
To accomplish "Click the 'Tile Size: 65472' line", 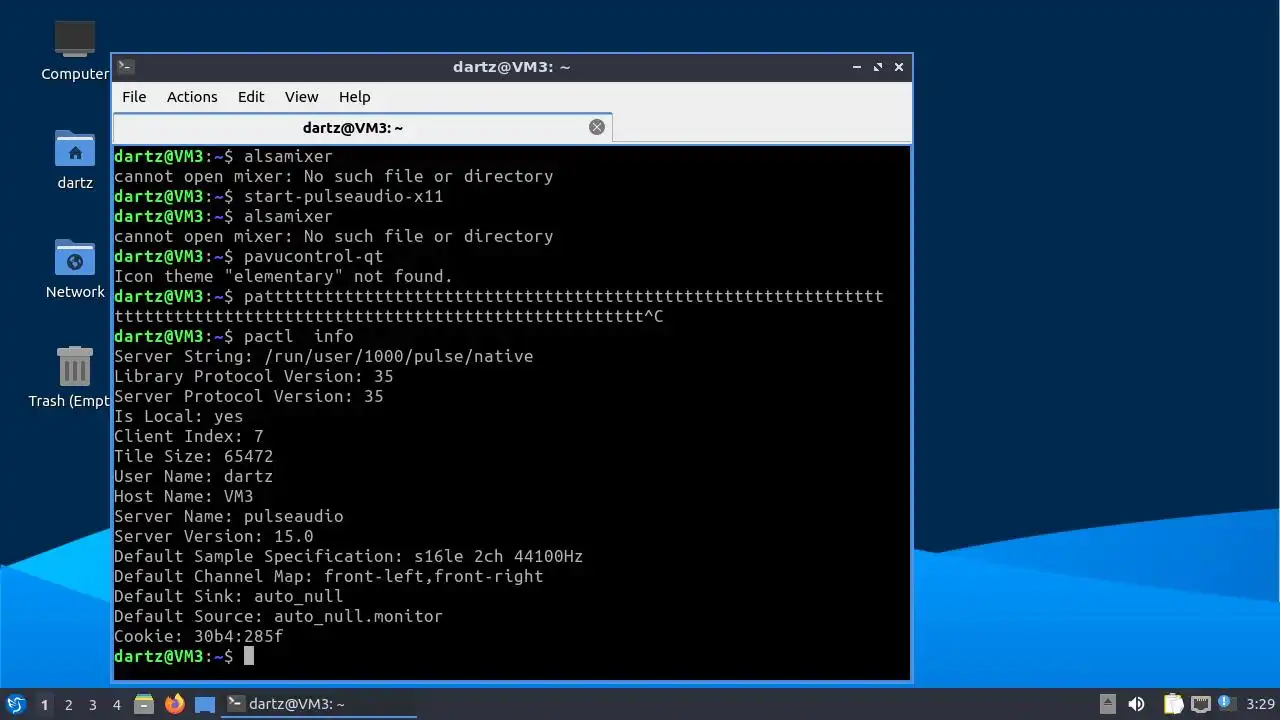I will point(194,456).
